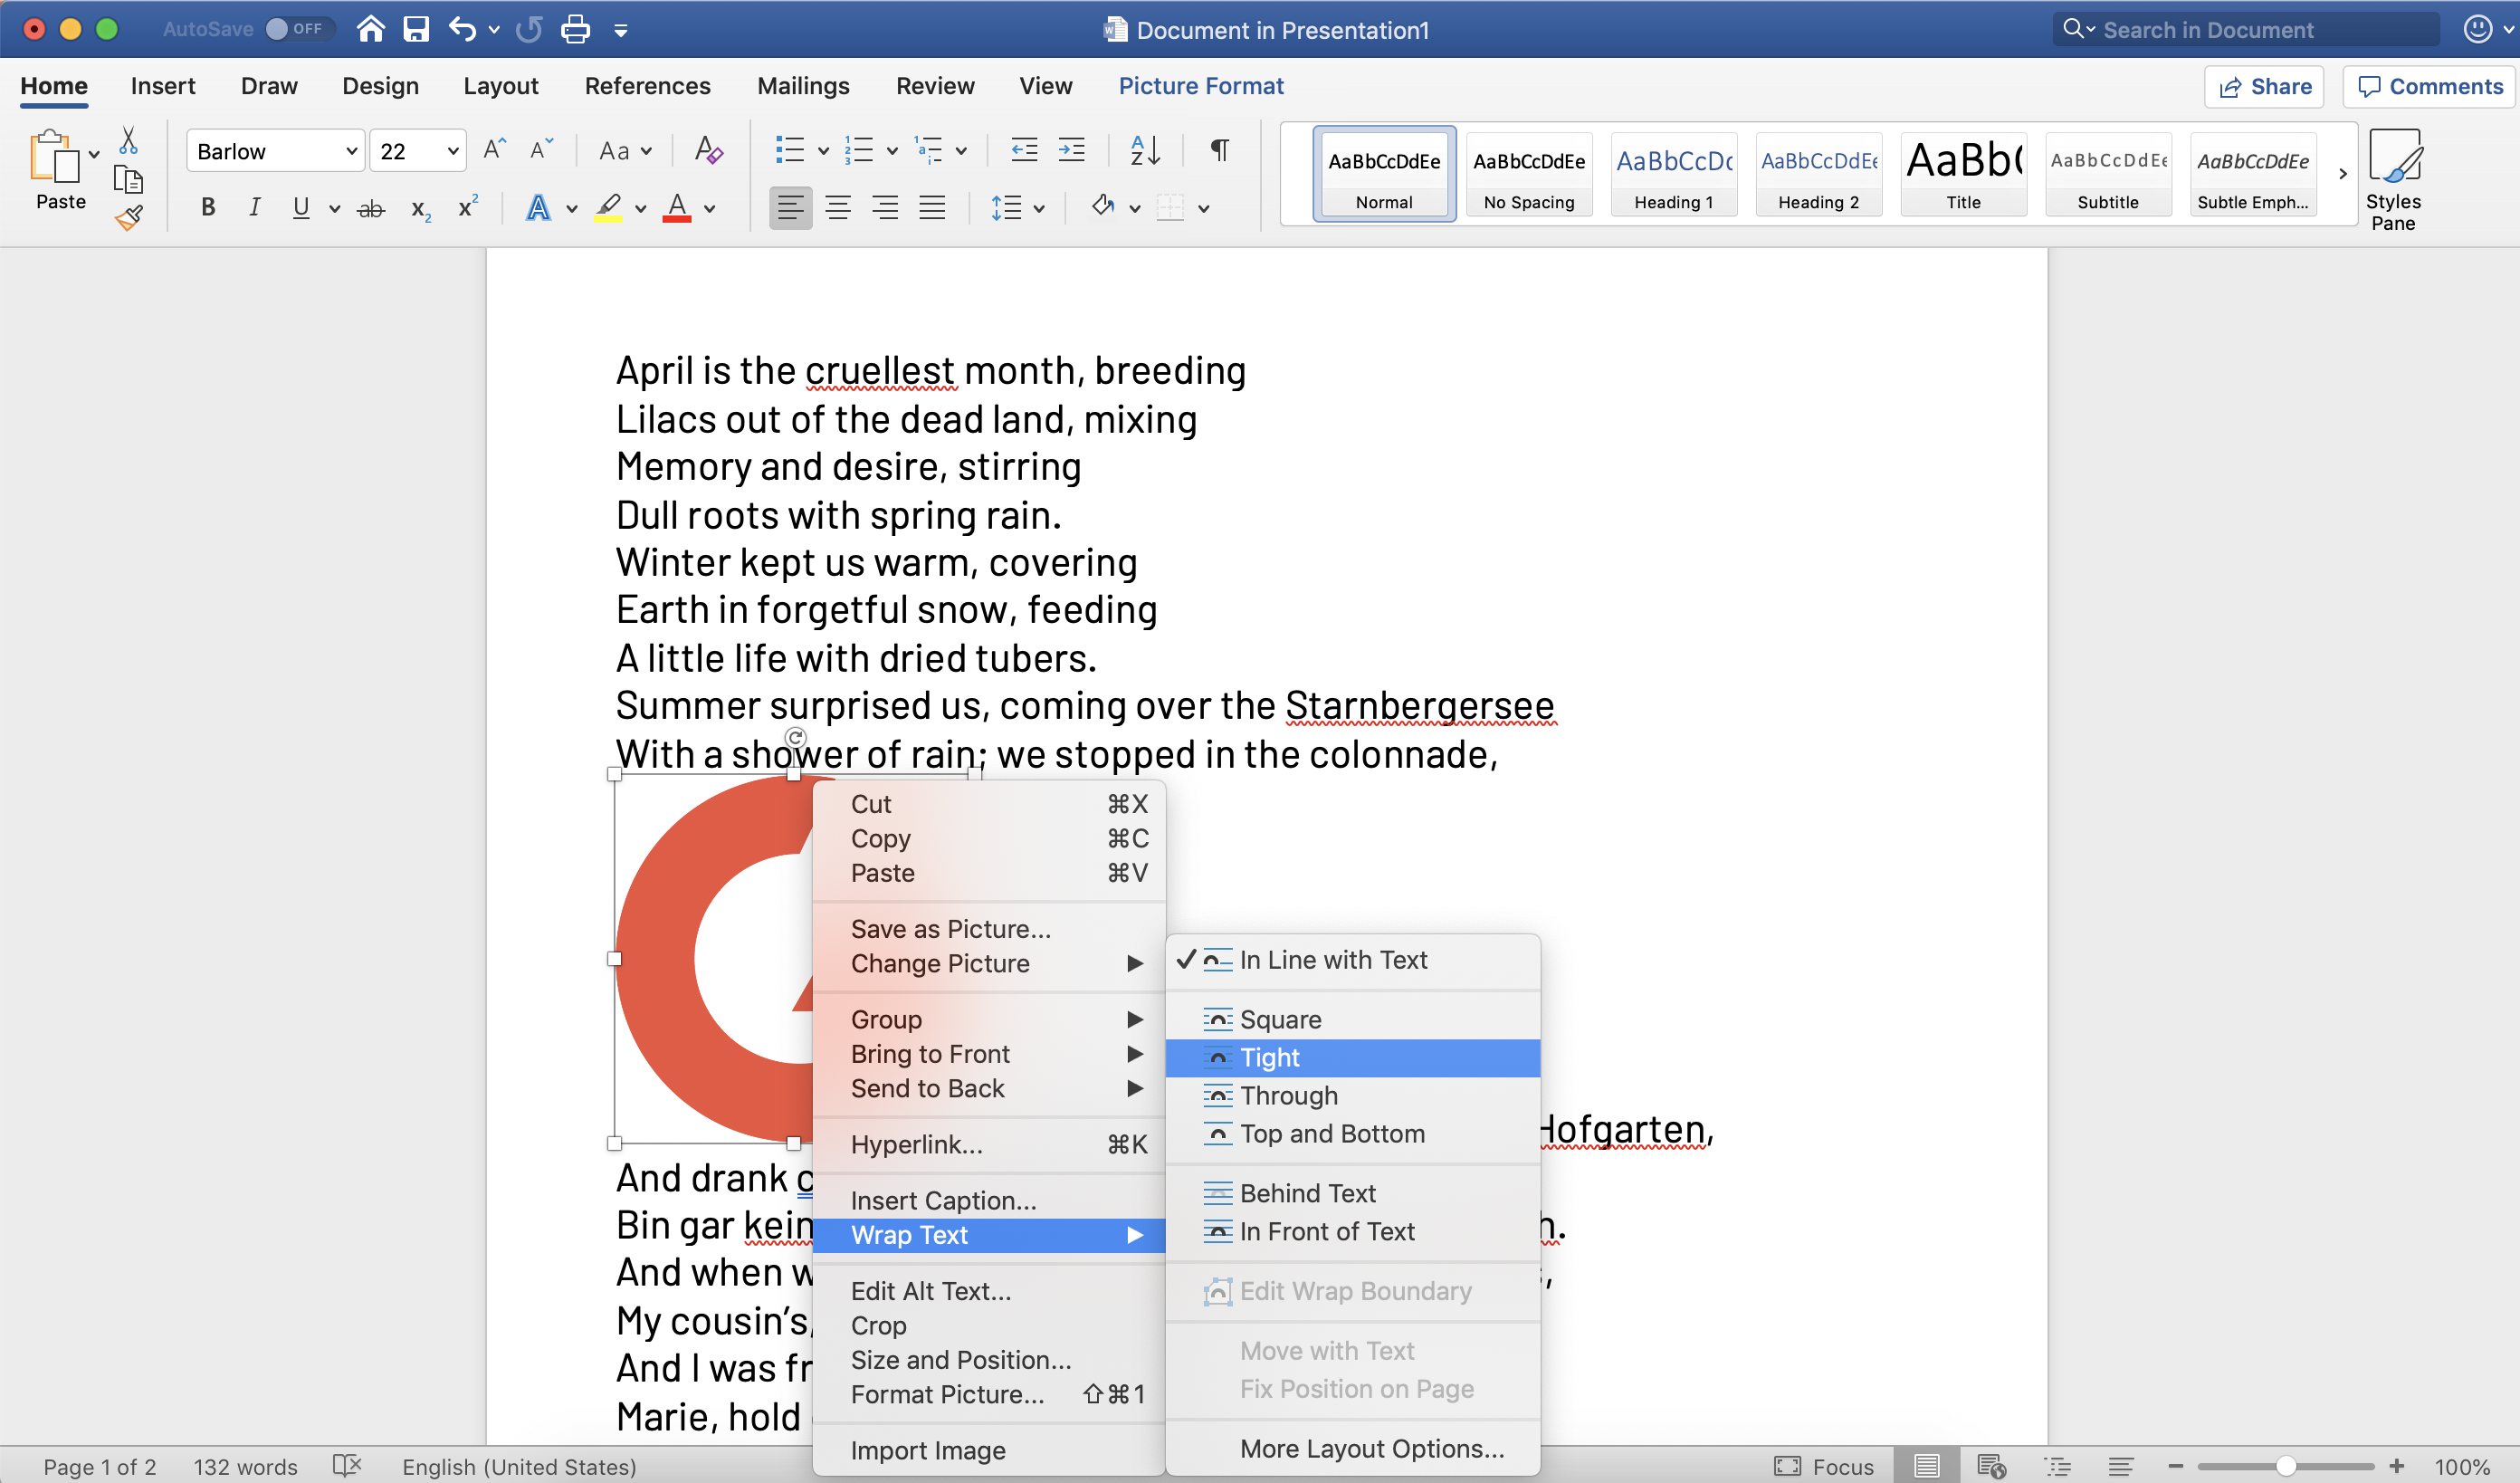Switch to the Picture Format tab
This screenshot has height=1483, width=2520.
[x=1200, y=86]
